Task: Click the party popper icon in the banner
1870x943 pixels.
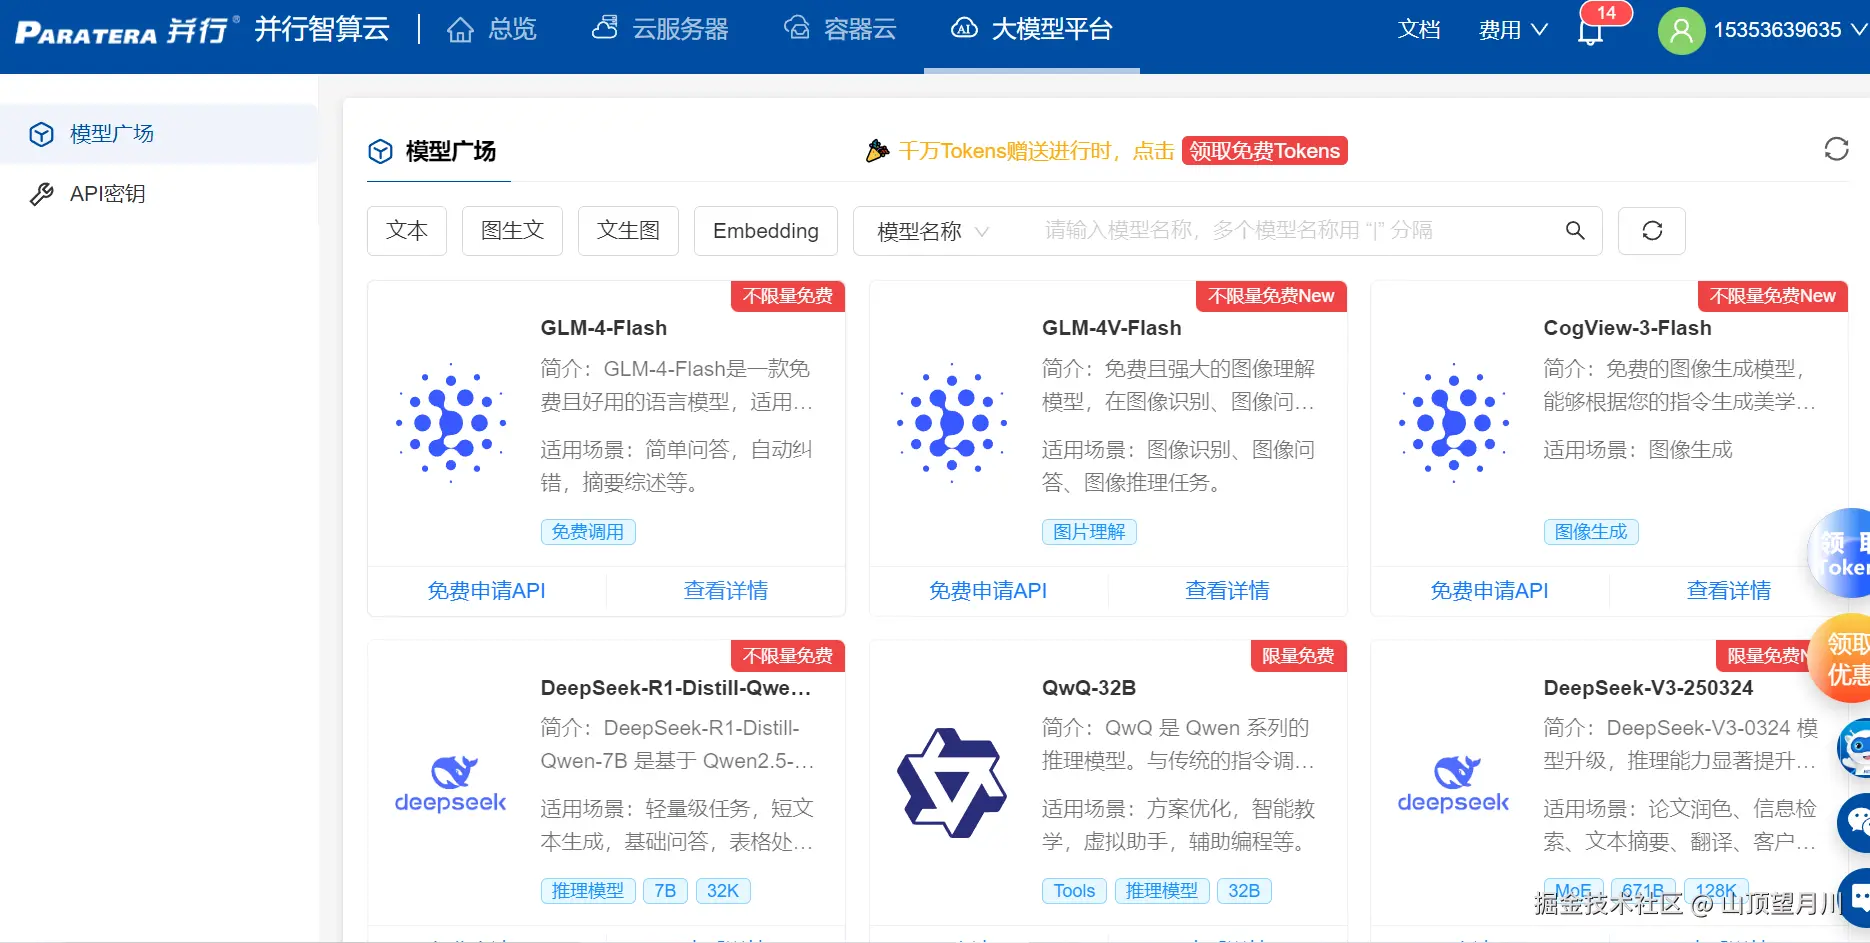Action: click(x=877, y=151)
